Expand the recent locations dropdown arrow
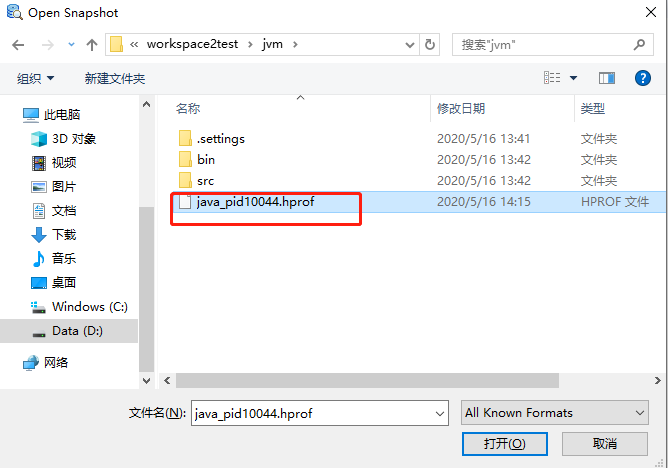The height and width of the screenshot is (468, 668). tap(71, 44)
